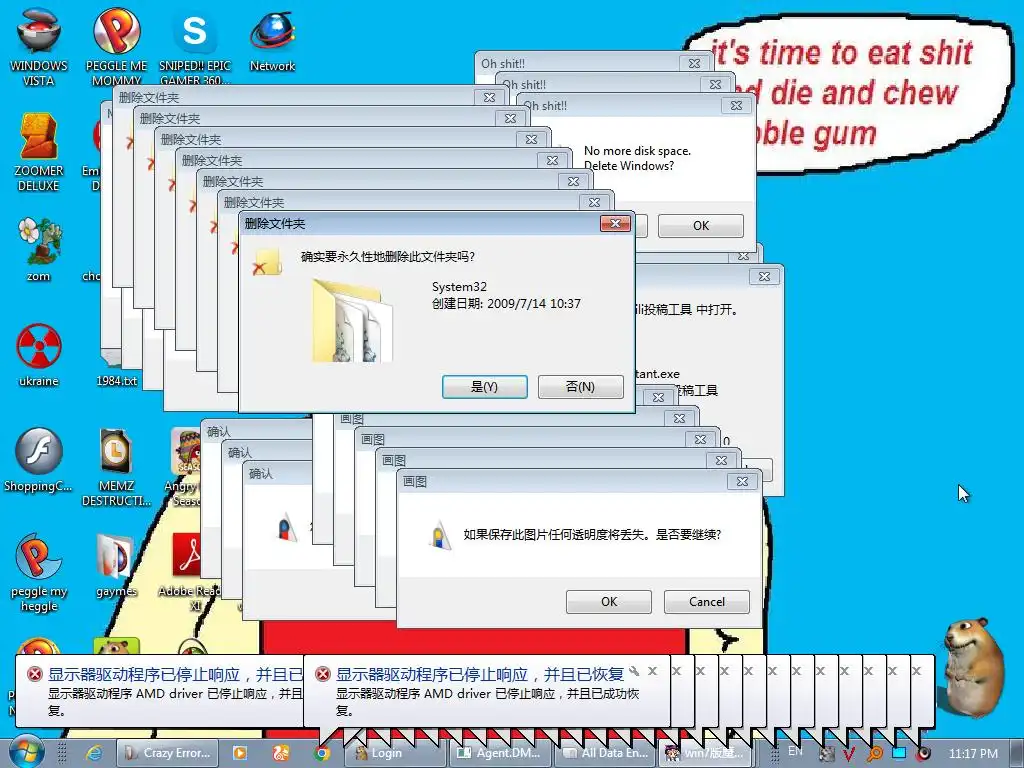1024x768 pixels.
Task: Click 否(N) in delete folder dialog
Action: (581, 387)
